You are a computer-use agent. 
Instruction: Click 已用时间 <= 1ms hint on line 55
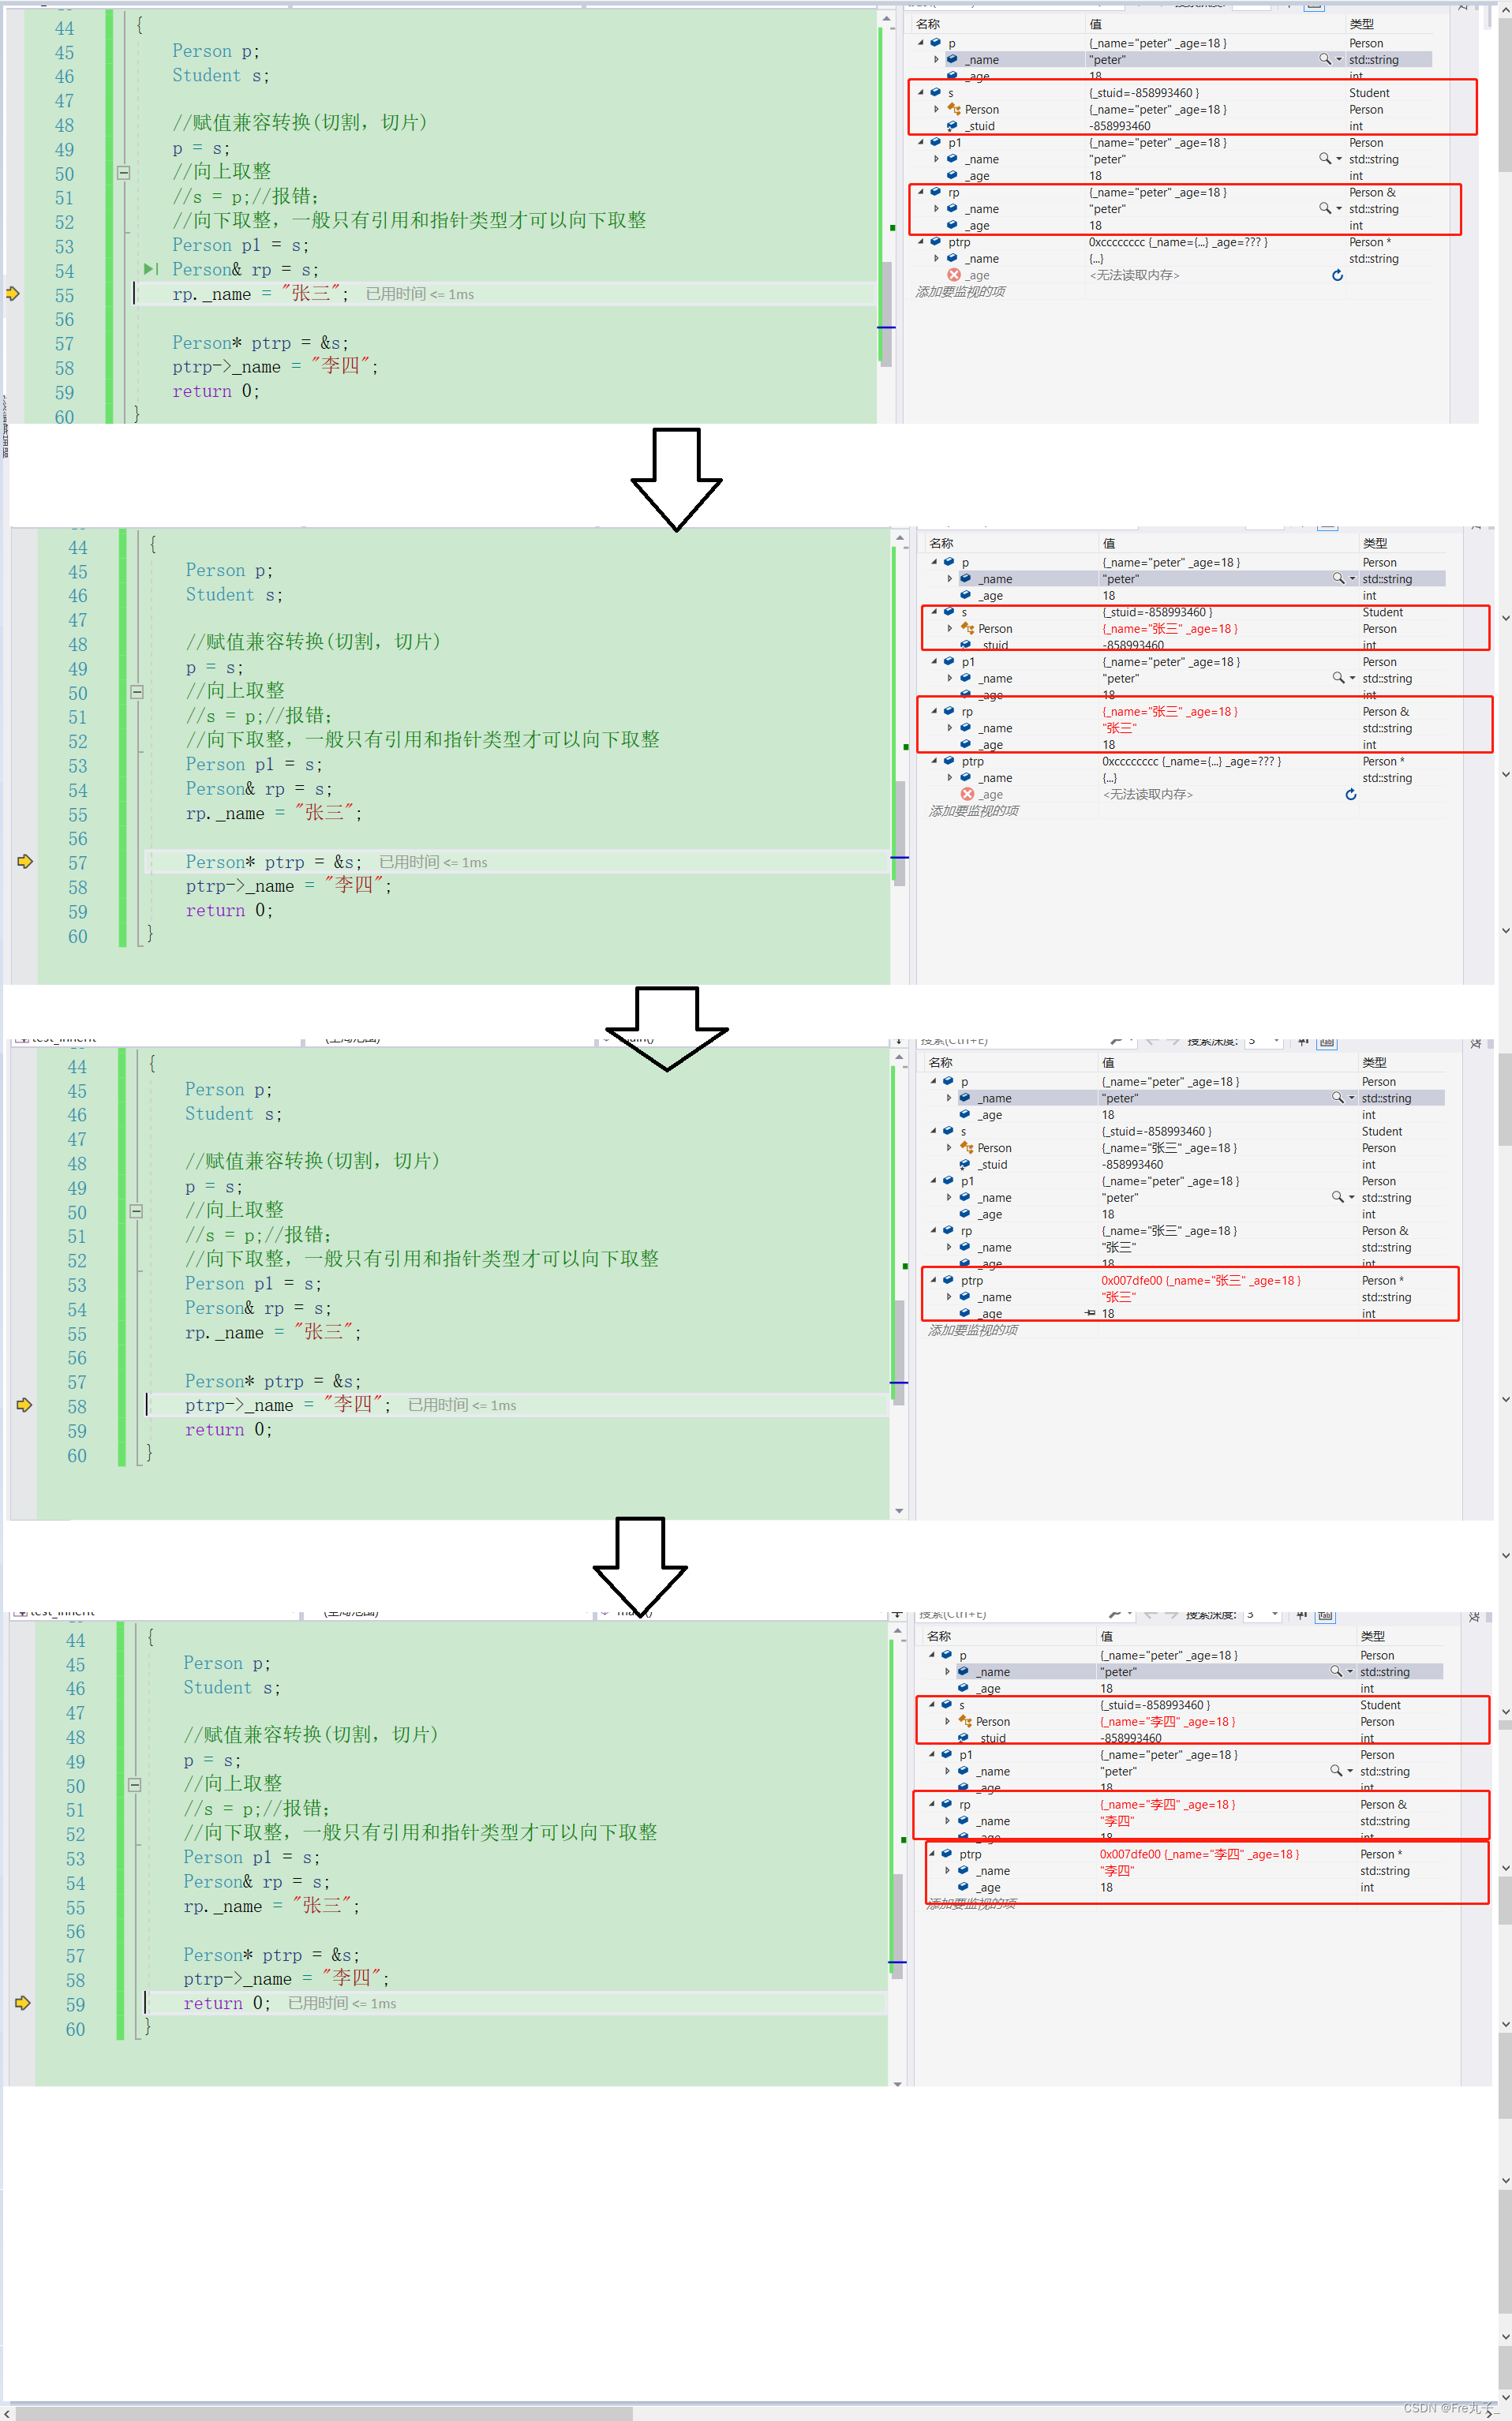[x=420, y=294]
